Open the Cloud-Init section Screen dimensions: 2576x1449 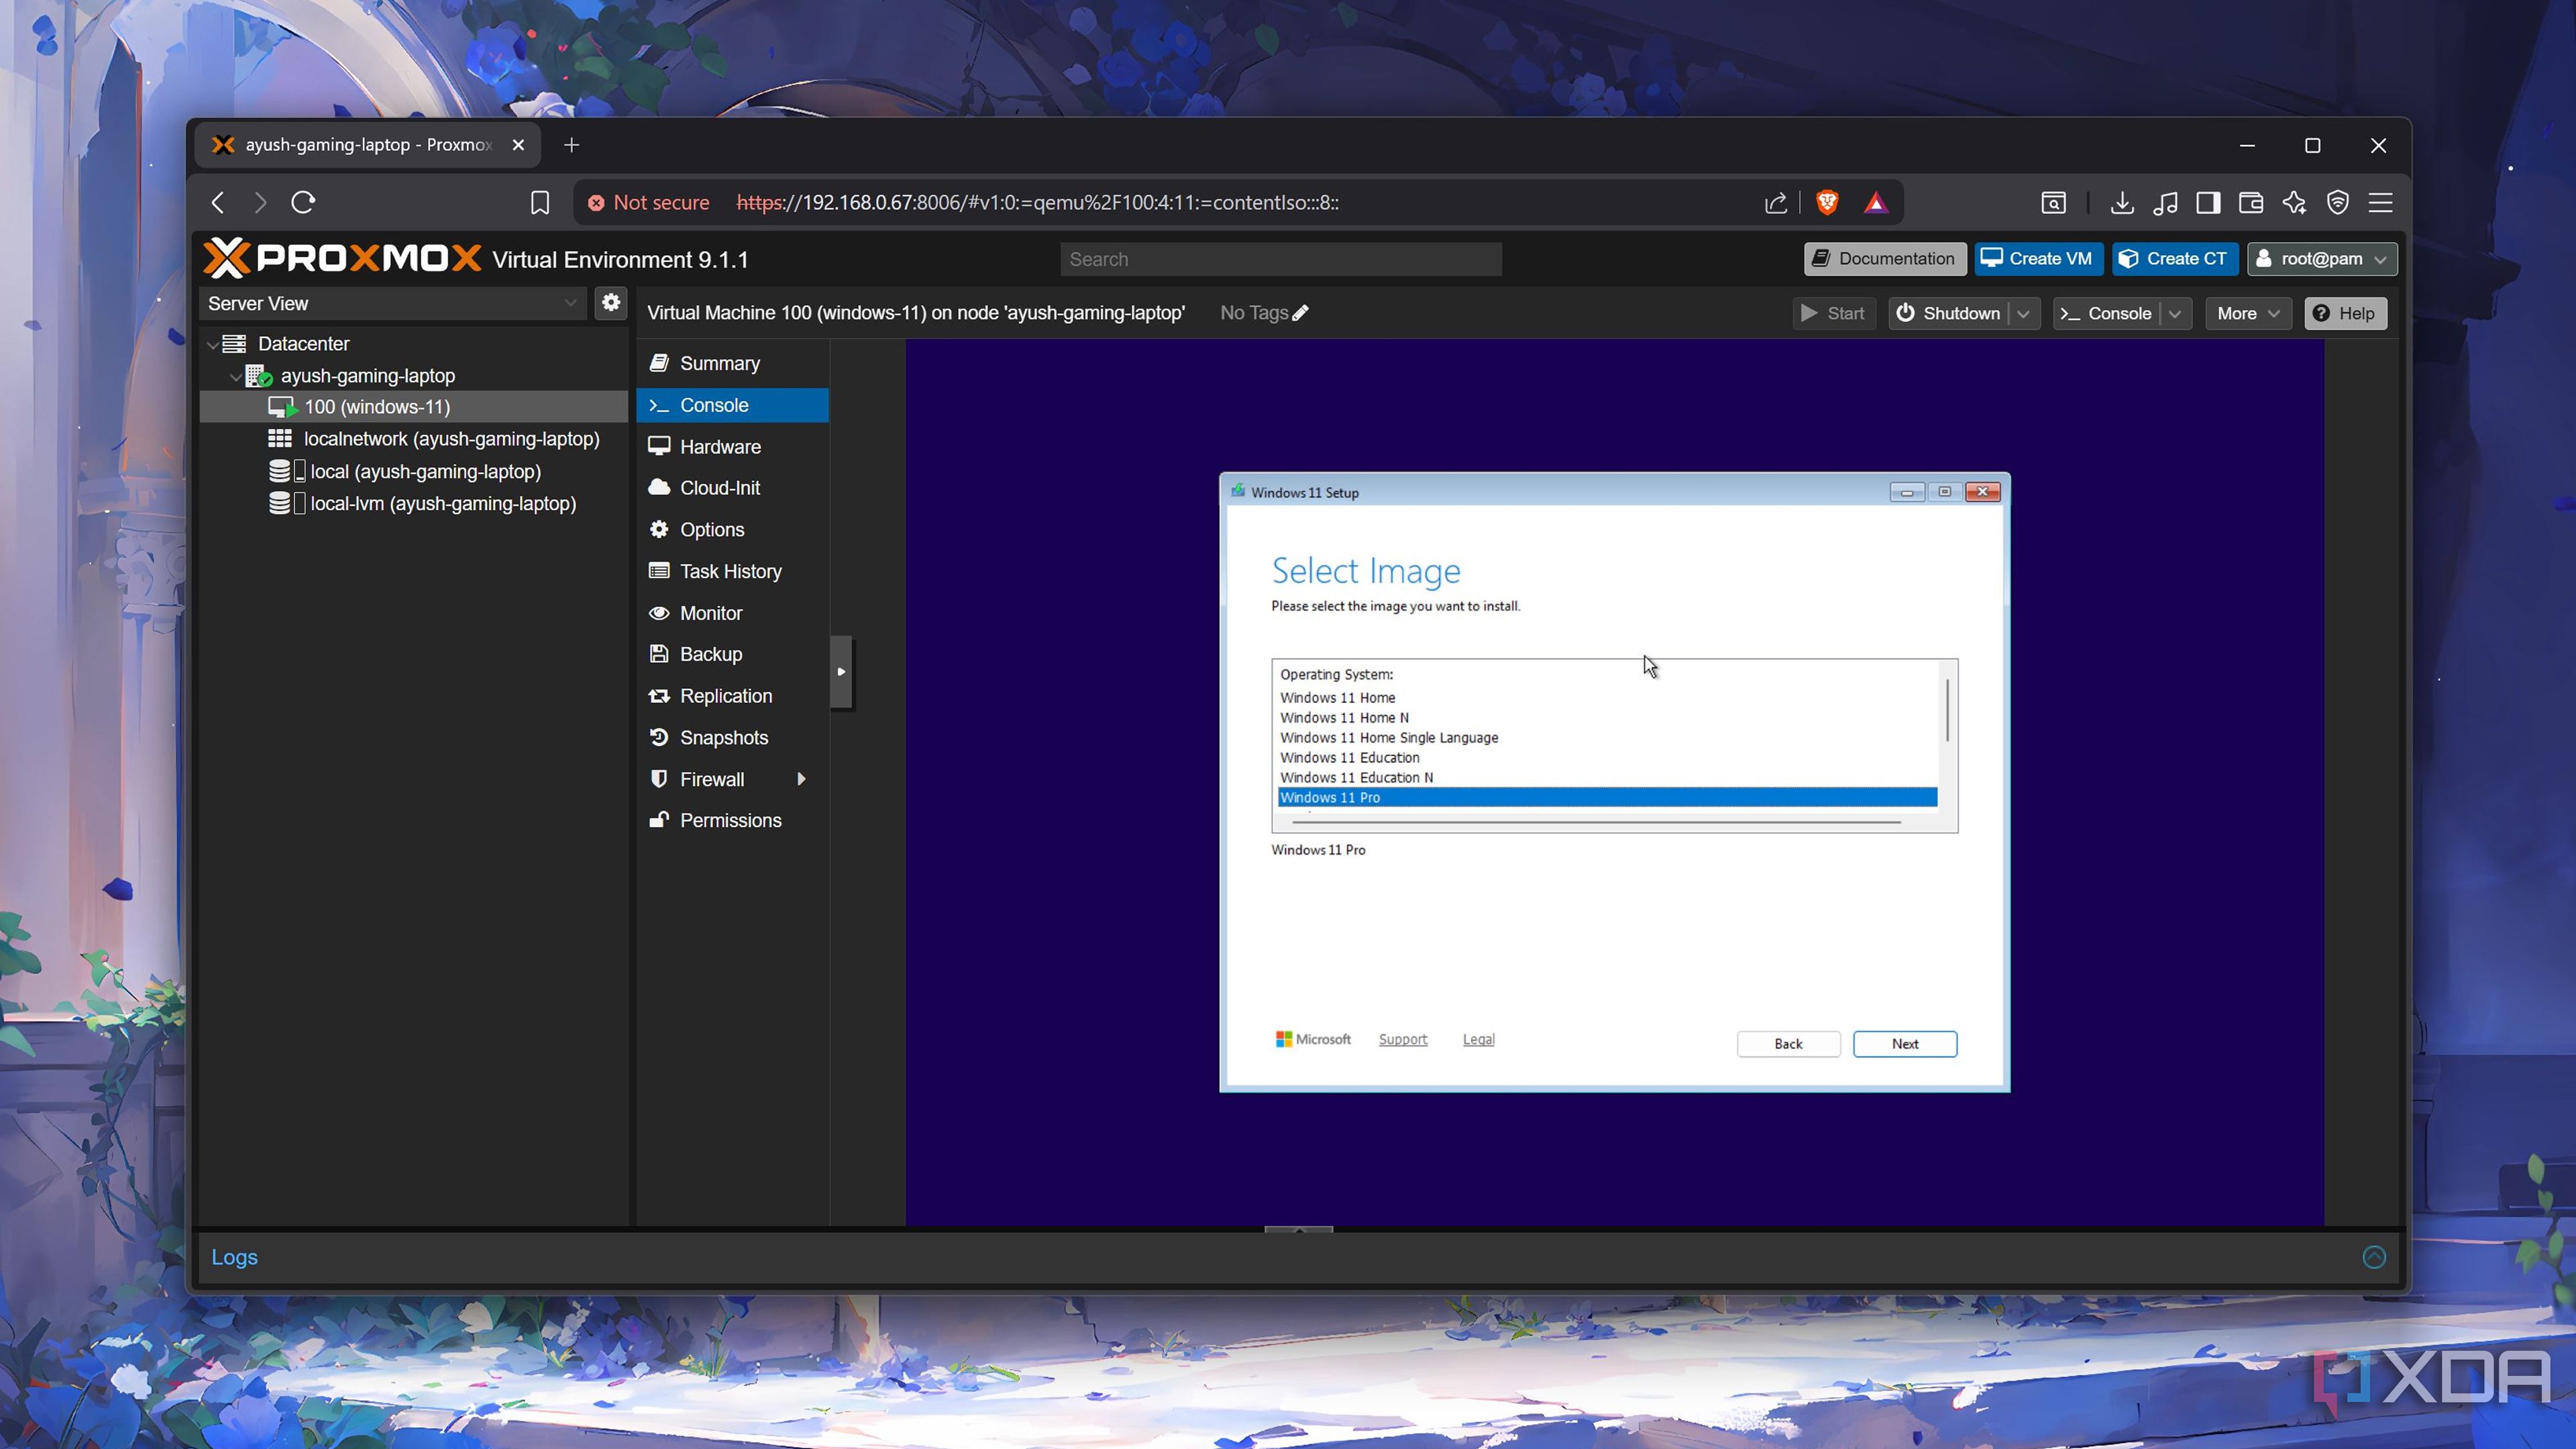[x=732, y=488]
